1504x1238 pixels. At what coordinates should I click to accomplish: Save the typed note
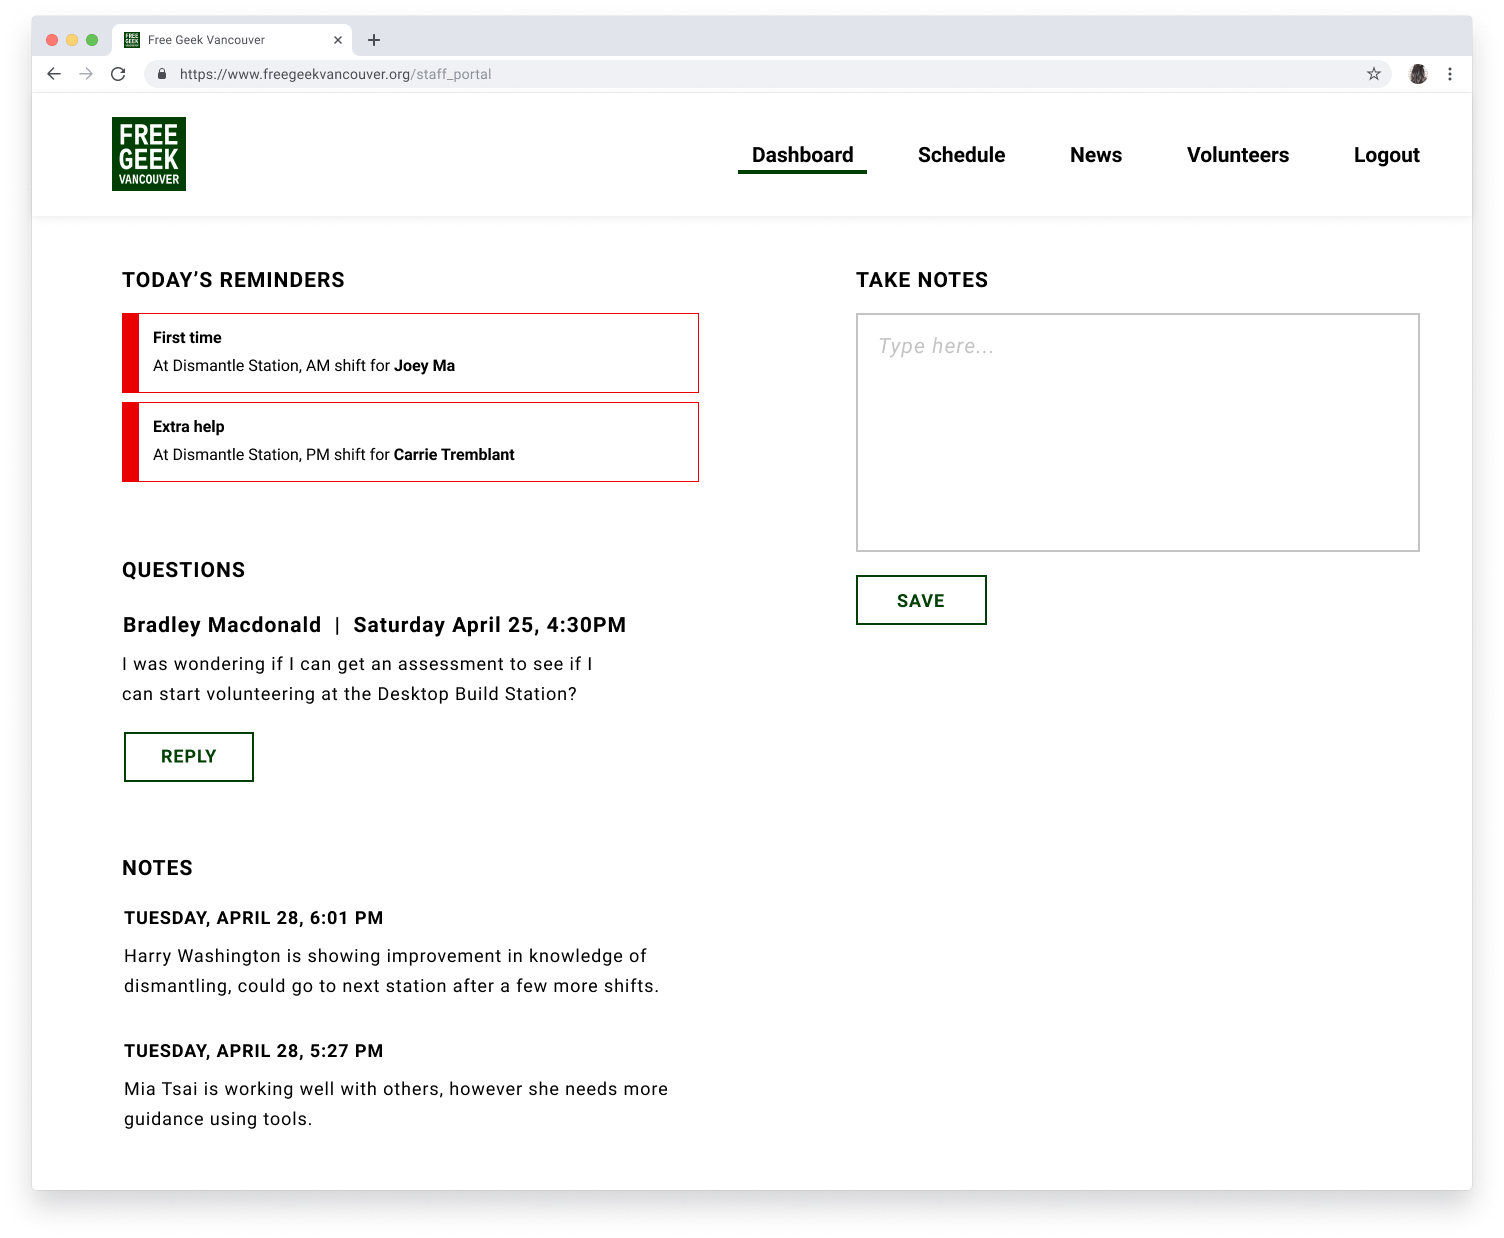coord(921,600)
